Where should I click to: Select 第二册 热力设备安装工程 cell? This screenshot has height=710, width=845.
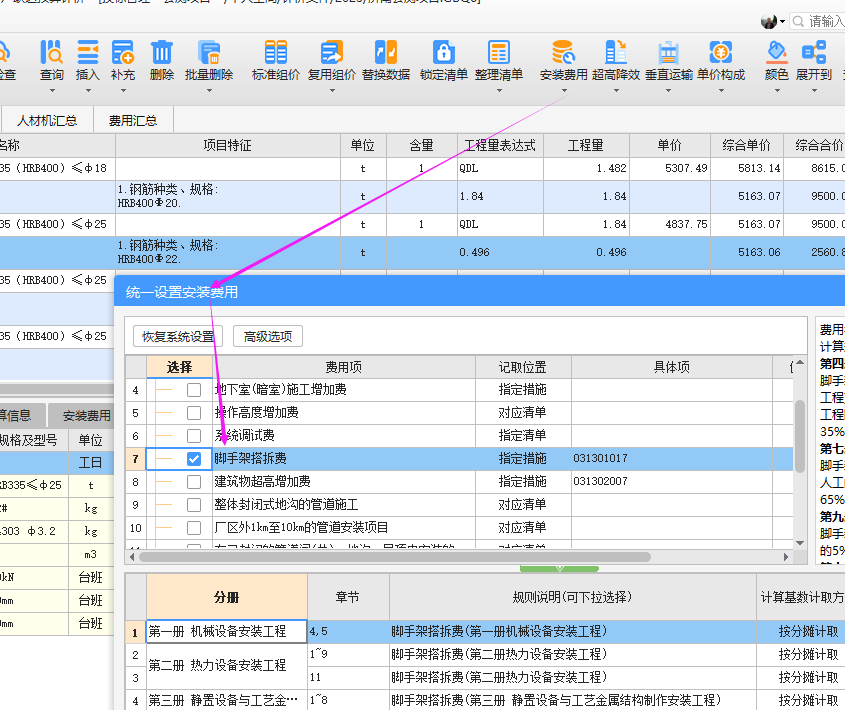(x=226, y=665)
